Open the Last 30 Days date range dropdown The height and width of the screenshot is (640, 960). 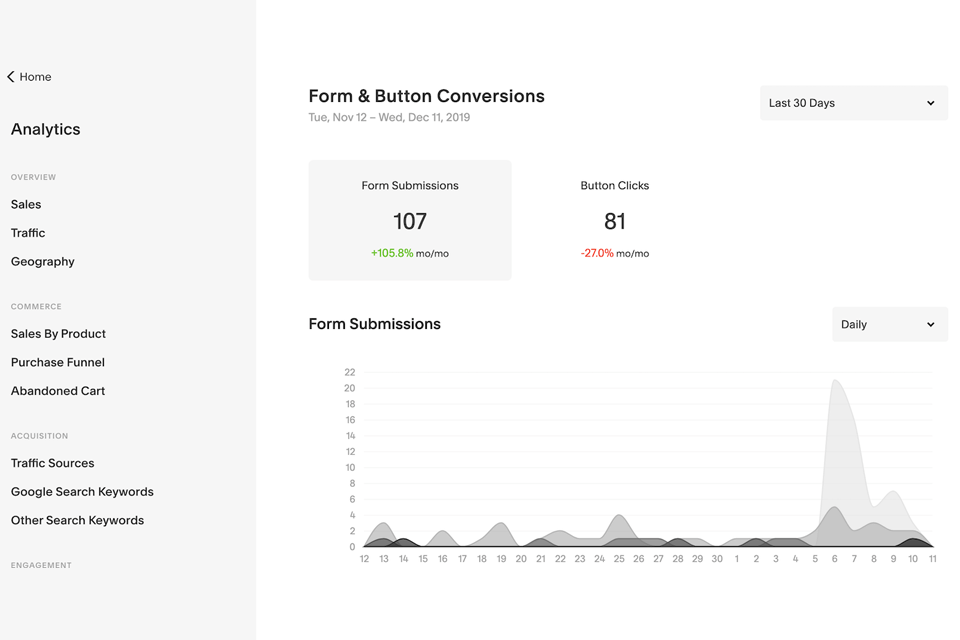point(853,103)
